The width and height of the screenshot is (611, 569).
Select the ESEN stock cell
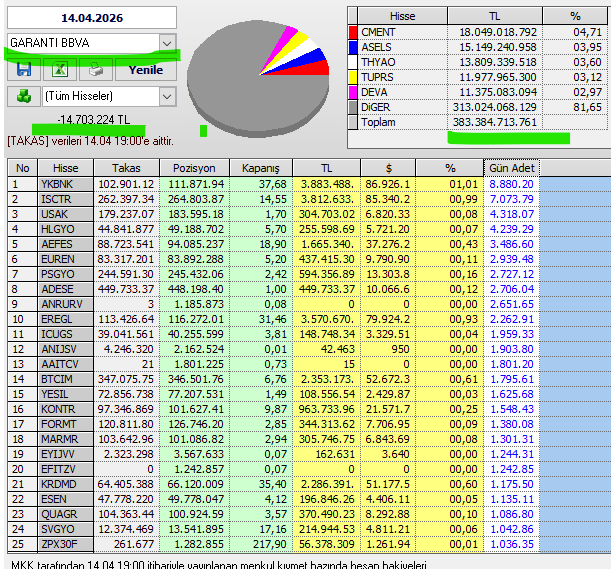coord(65,499)
